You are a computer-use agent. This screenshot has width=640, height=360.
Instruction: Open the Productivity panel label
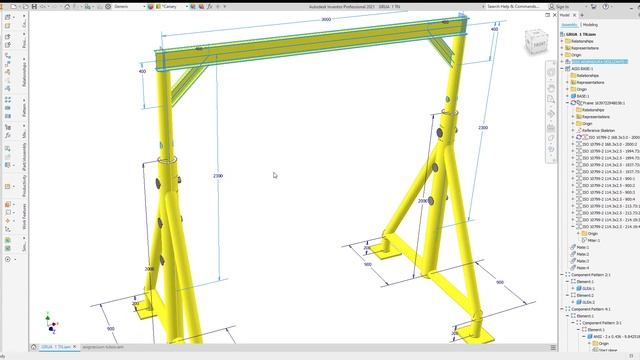click(x=24, y=186)
